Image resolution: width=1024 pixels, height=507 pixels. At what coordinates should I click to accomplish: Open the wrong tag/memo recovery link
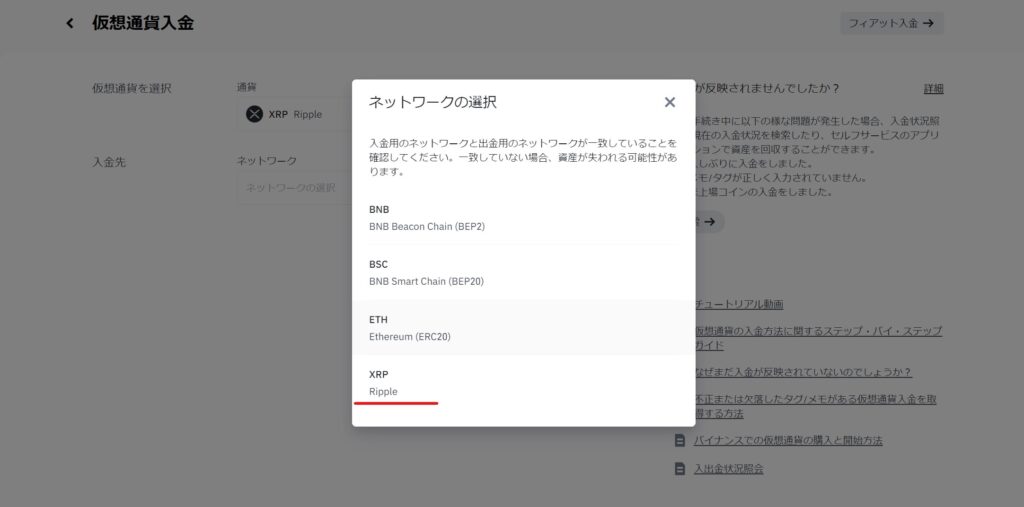coord(815,406)
